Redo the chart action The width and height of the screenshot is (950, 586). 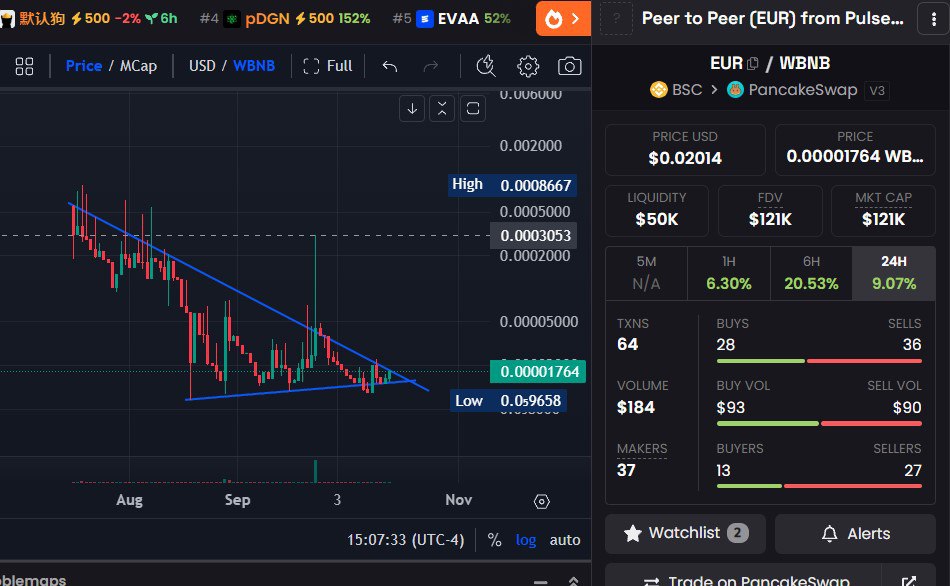(431, 66)
